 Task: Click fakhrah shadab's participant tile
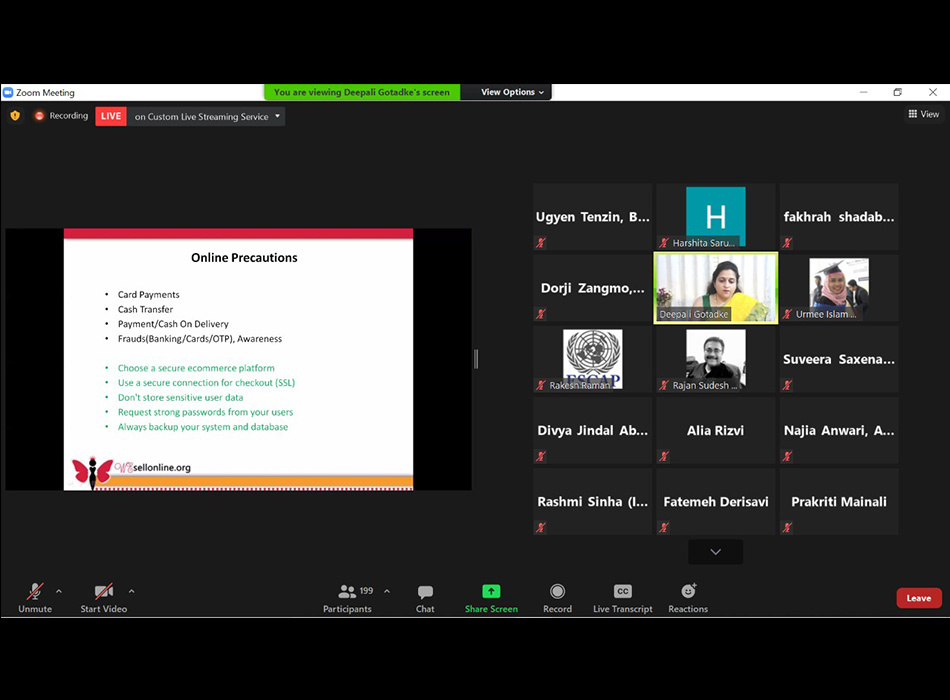[839, 217]
